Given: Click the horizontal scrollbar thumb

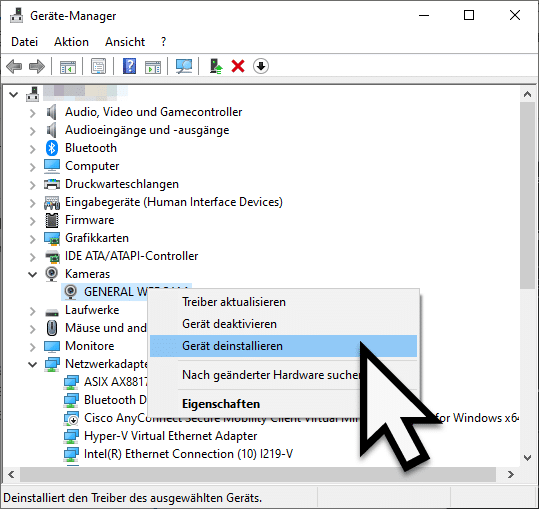Looking at the screenshot, I should (x=258, y=475).
